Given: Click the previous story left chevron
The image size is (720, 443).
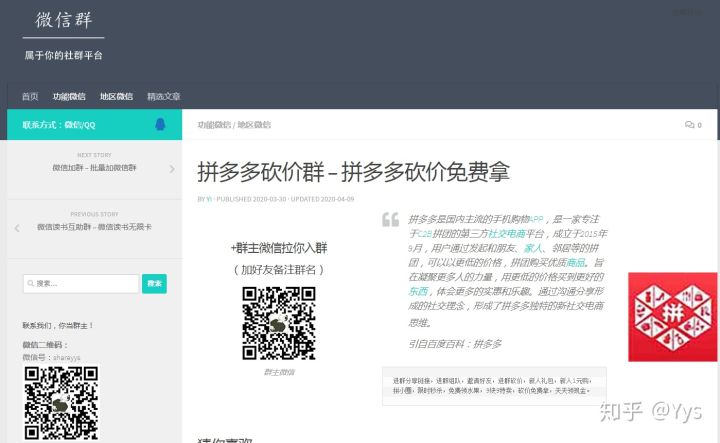Looking at the screenshot, I should 17,228.
